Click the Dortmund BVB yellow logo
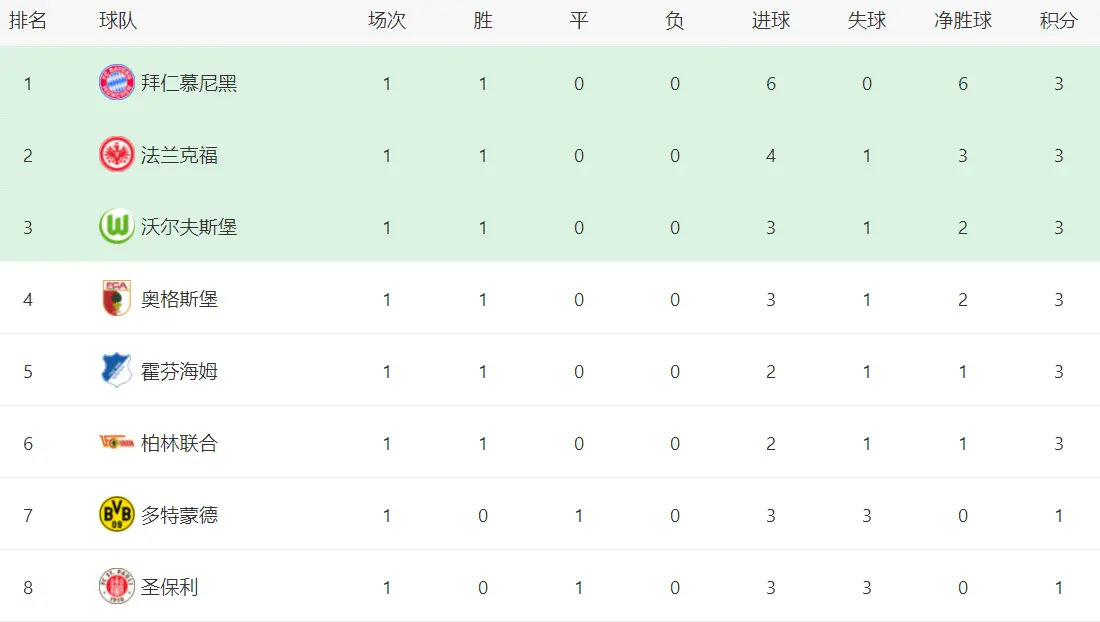1100x622 pixels. (116, 515)
